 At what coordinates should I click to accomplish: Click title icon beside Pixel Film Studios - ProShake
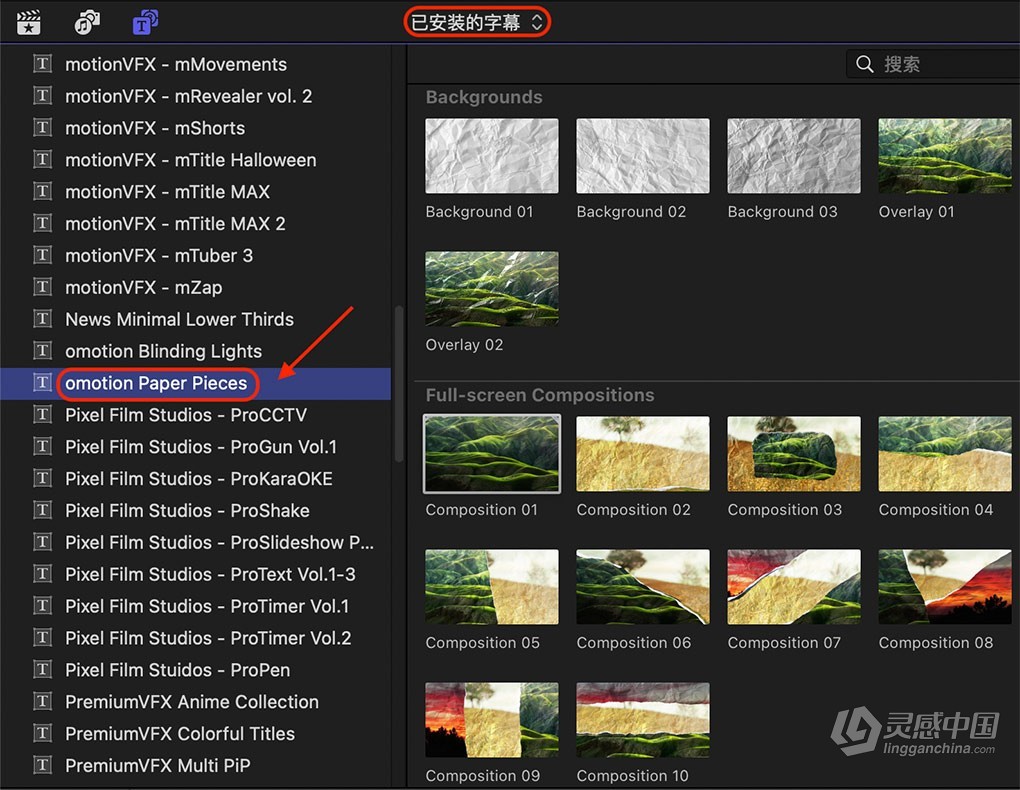[x=43, y=510]
